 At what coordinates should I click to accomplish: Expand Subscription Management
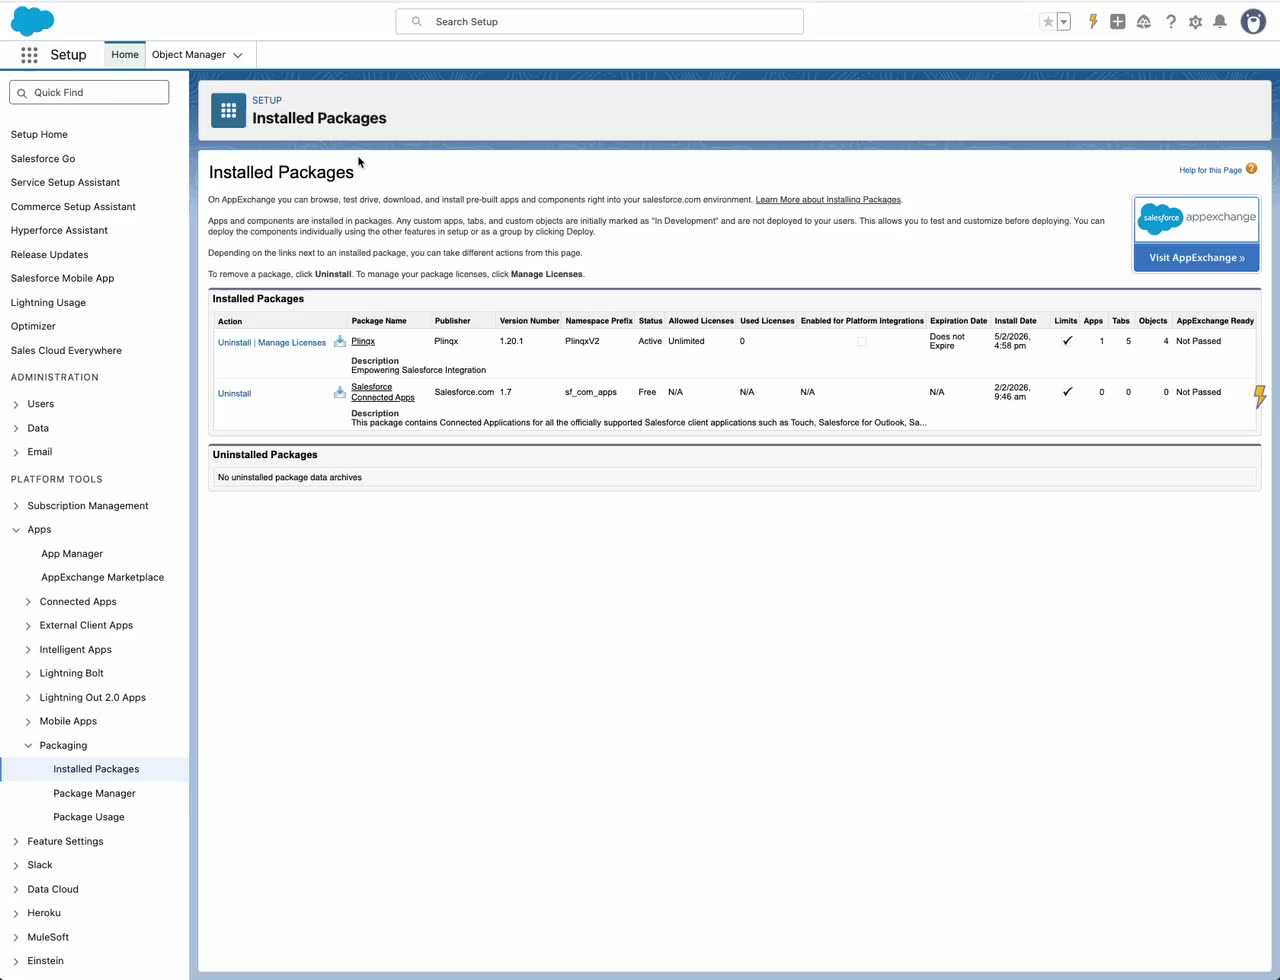pyautogui.click(x=16, y=506)
